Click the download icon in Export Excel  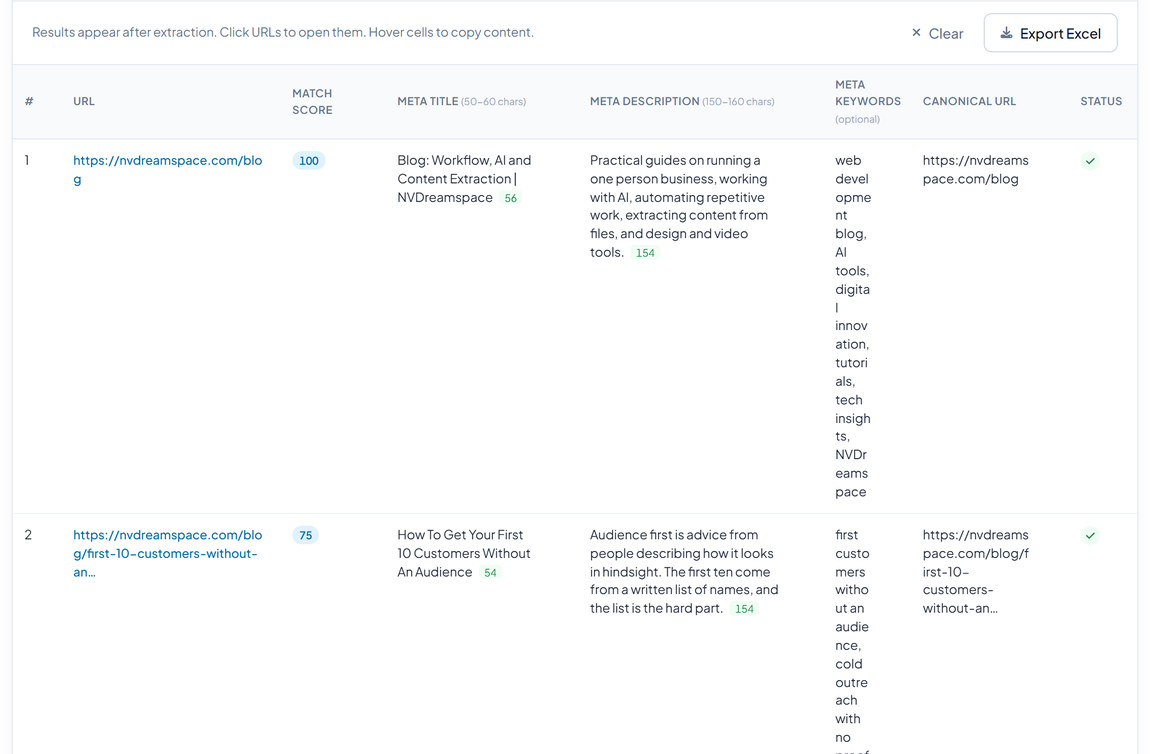[x=1006, y=33]
